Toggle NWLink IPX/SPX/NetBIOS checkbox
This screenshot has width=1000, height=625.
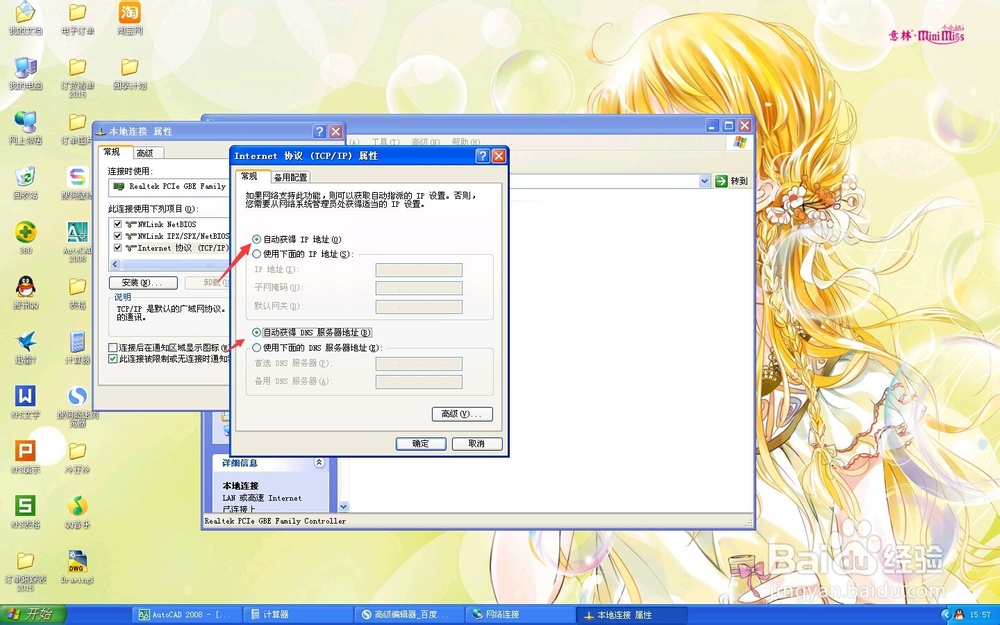point(117,236)
